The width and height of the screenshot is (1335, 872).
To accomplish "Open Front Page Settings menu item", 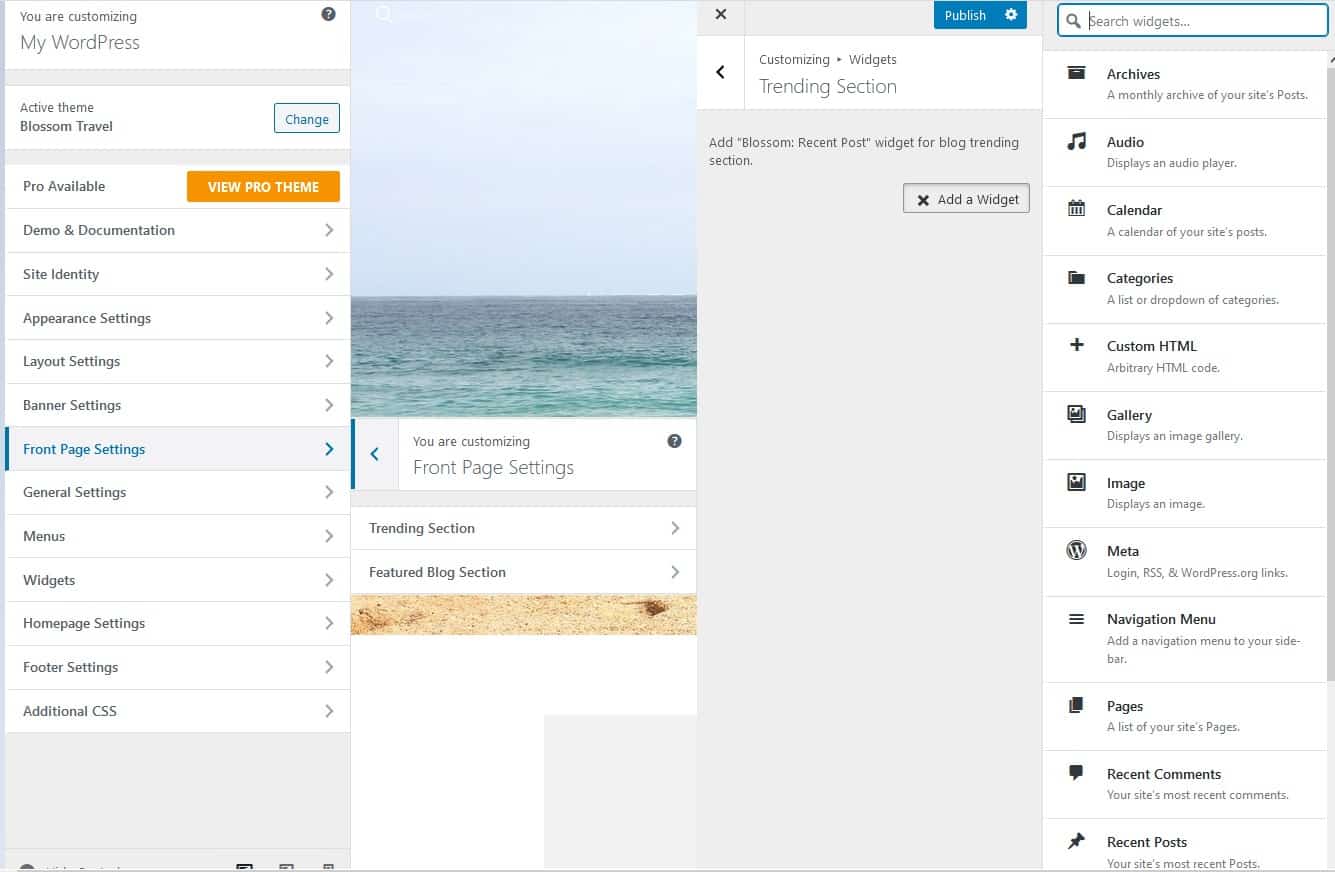I will (x=178, y=449).
